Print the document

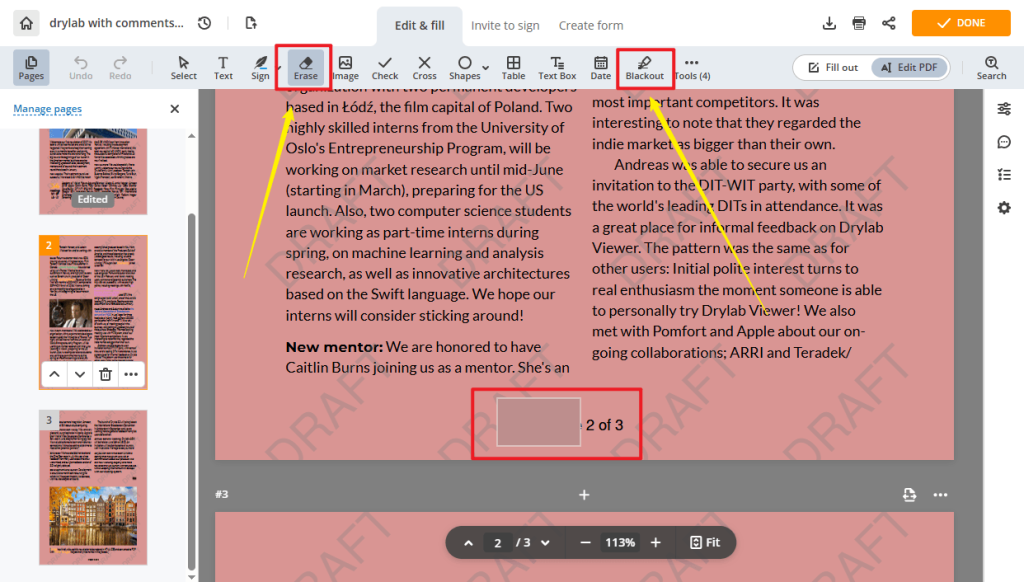click(859, 24)
